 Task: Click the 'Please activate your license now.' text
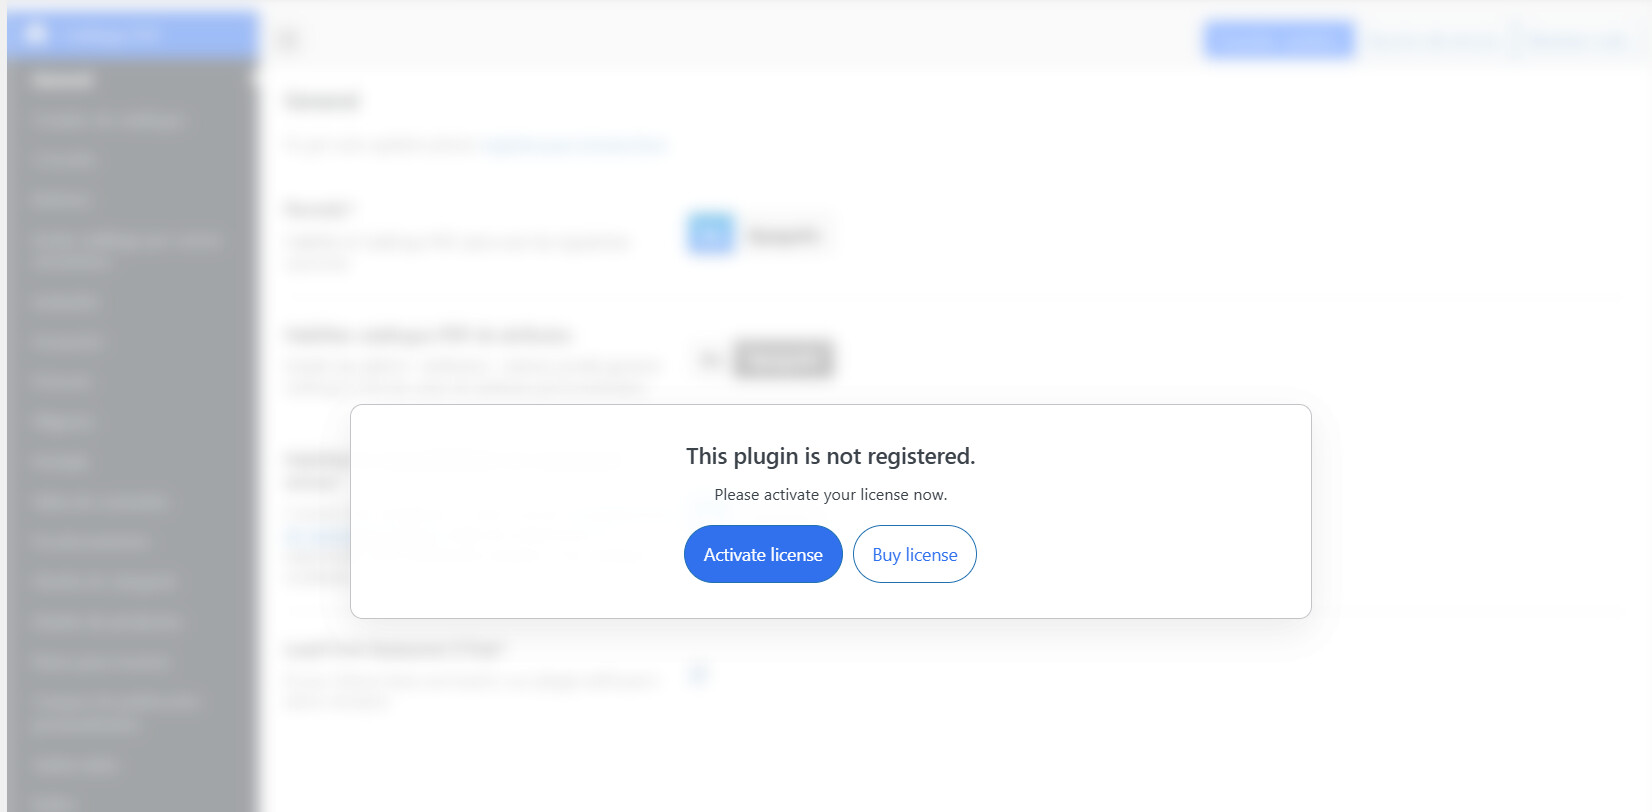[x=830, y=494]
